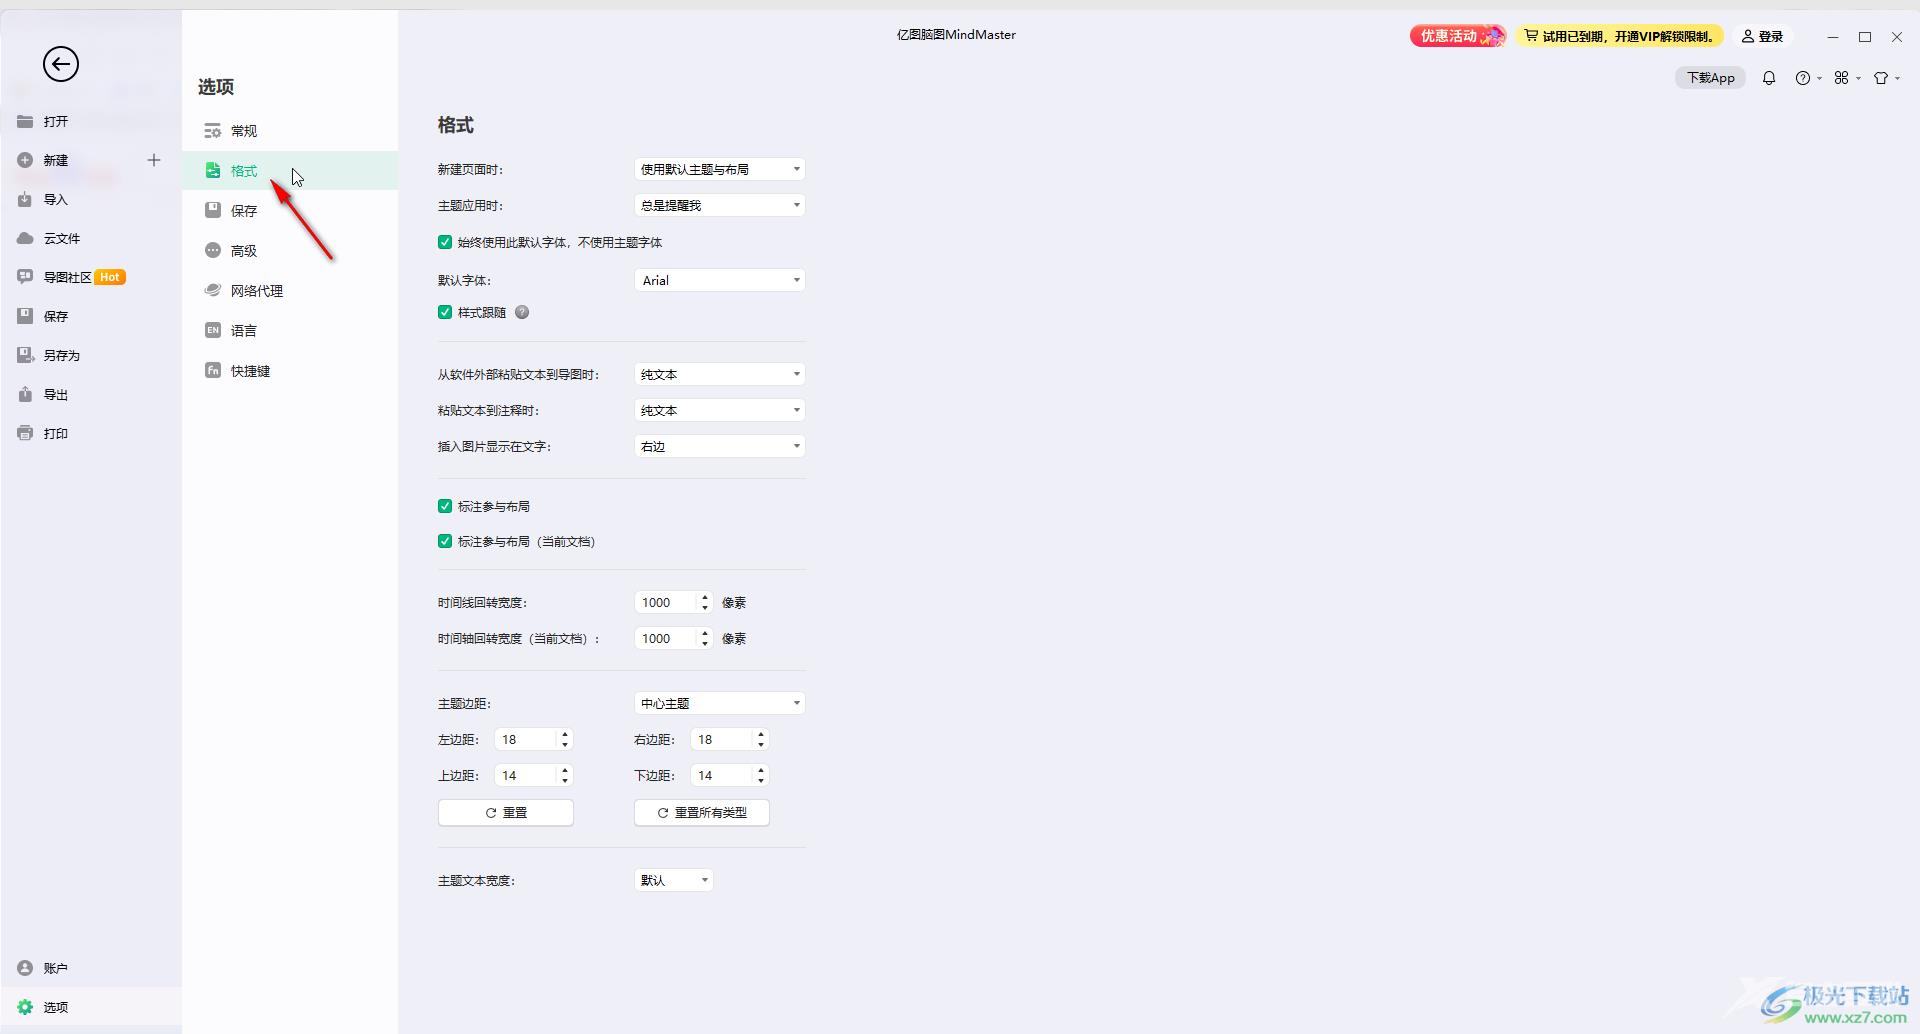Click the 时间线回转宽度 value field

[666, 602]
